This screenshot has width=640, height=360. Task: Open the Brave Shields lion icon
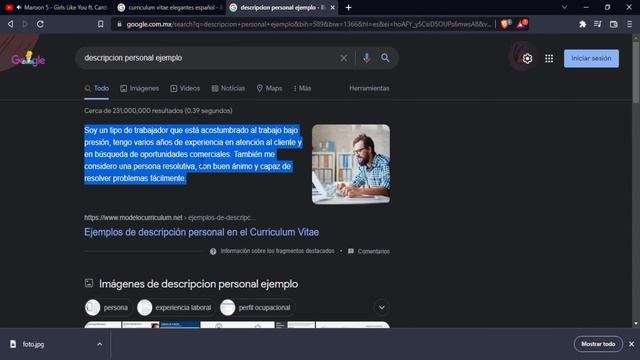coord(505,24)
